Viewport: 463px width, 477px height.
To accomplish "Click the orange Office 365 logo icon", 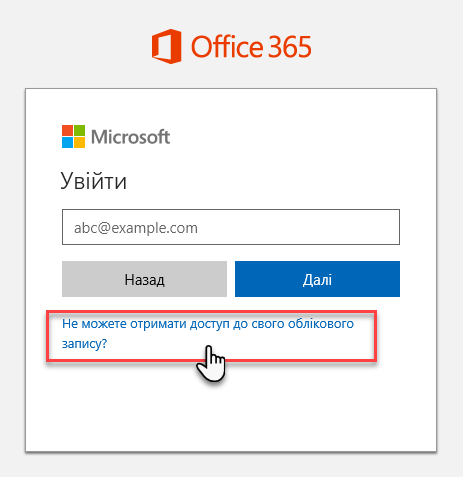I will point(167,46).
